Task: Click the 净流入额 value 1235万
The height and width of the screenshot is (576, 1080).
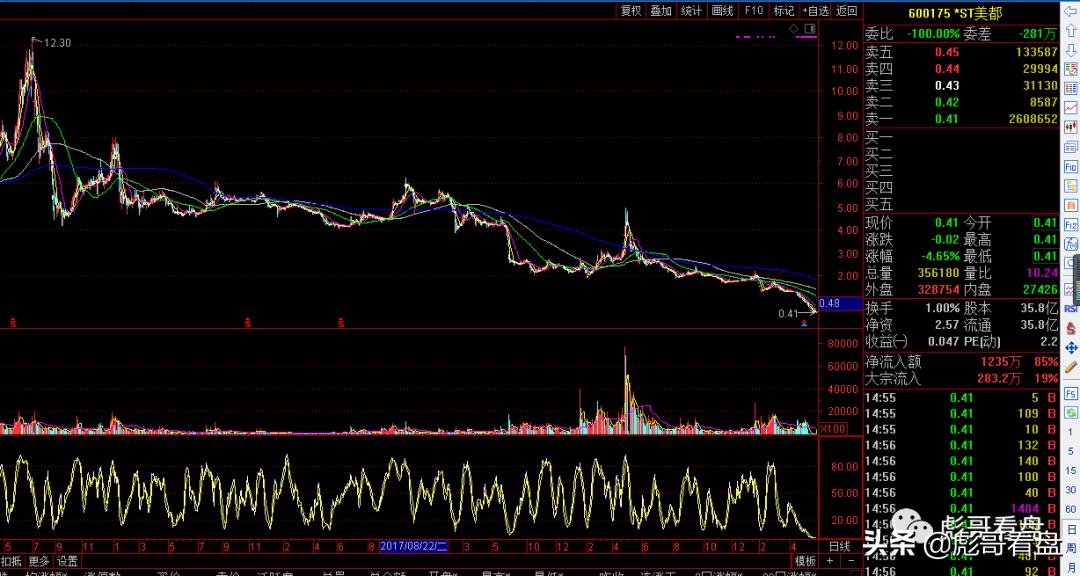Action: coord(1001,362)
